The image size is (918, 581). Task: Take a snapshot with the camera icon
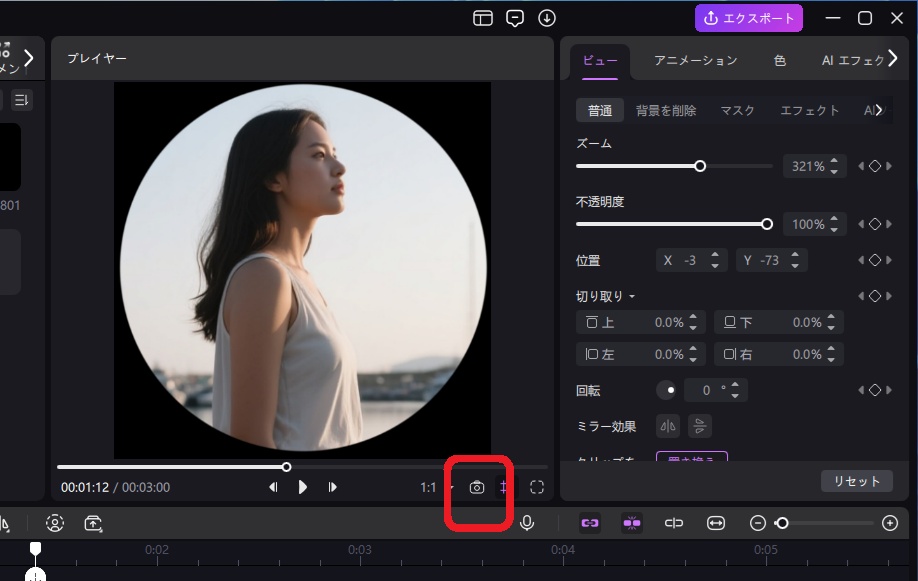tap(479, 487)
